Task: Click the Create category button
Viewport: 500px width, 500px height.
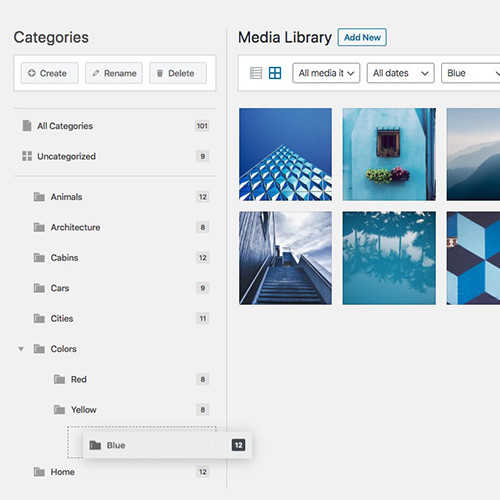Action: tap(49, 73)
